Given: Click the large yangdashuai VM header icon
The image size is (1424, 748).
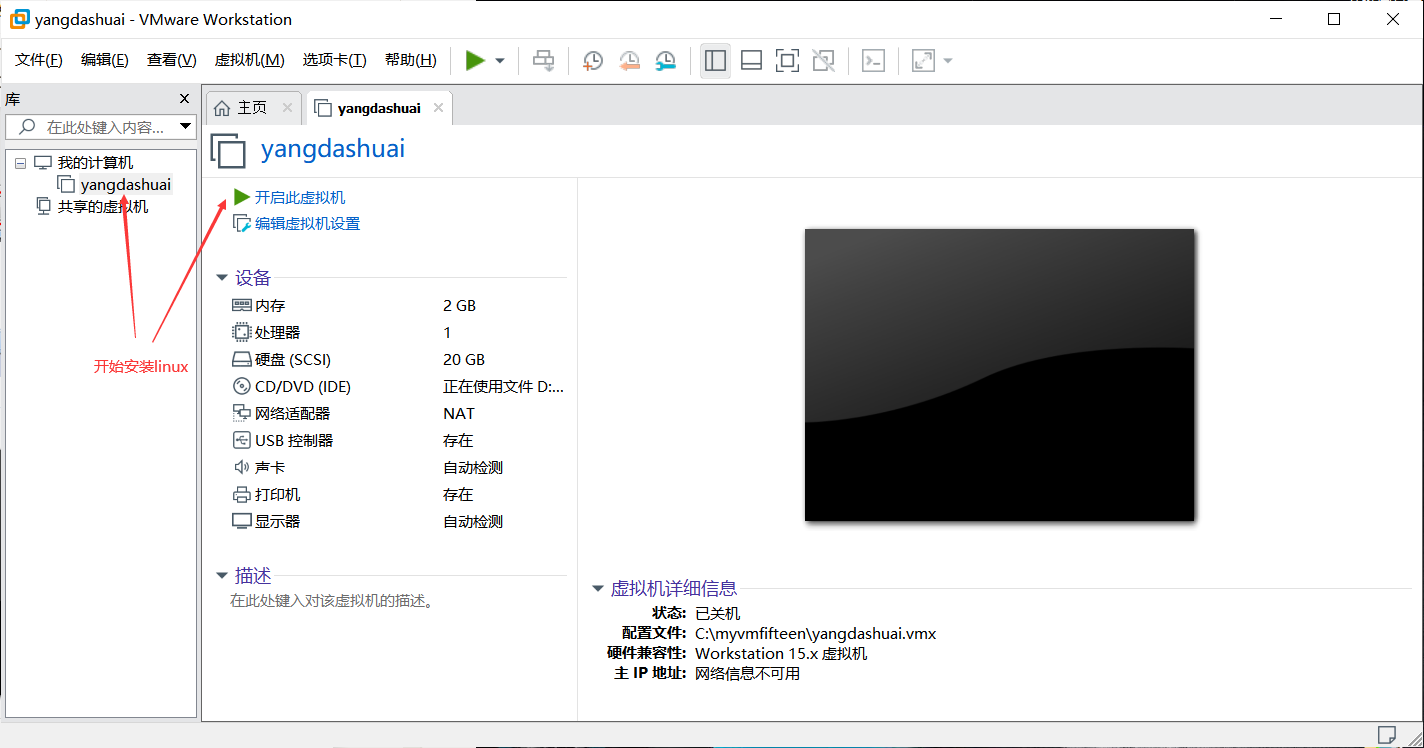Looking at the screenshot, I should click(x=229, y=150).
